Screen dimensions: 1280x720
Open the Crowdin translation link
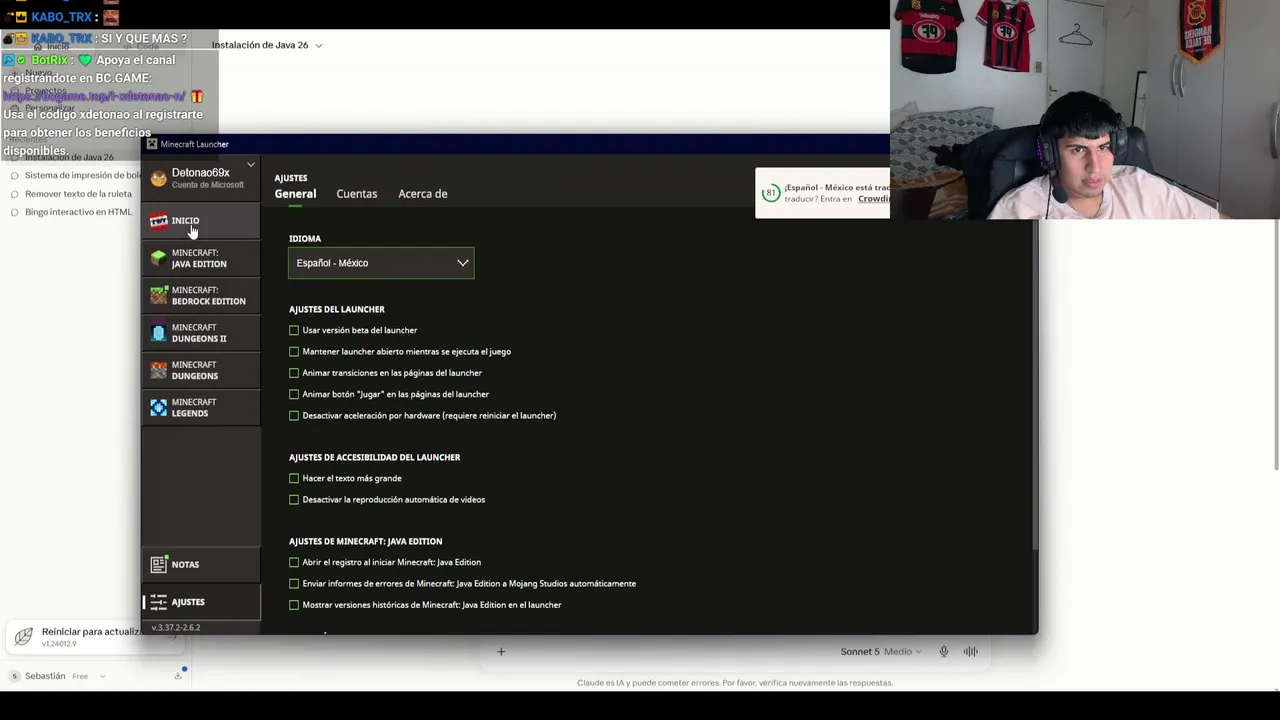pyautogui.click(x=873, y=199)
